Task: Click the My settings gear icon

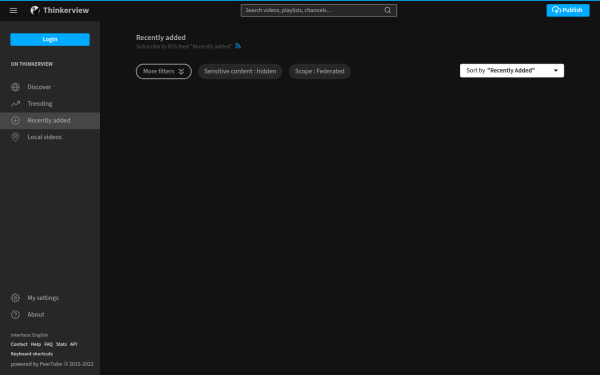Action: click(15, 298)
